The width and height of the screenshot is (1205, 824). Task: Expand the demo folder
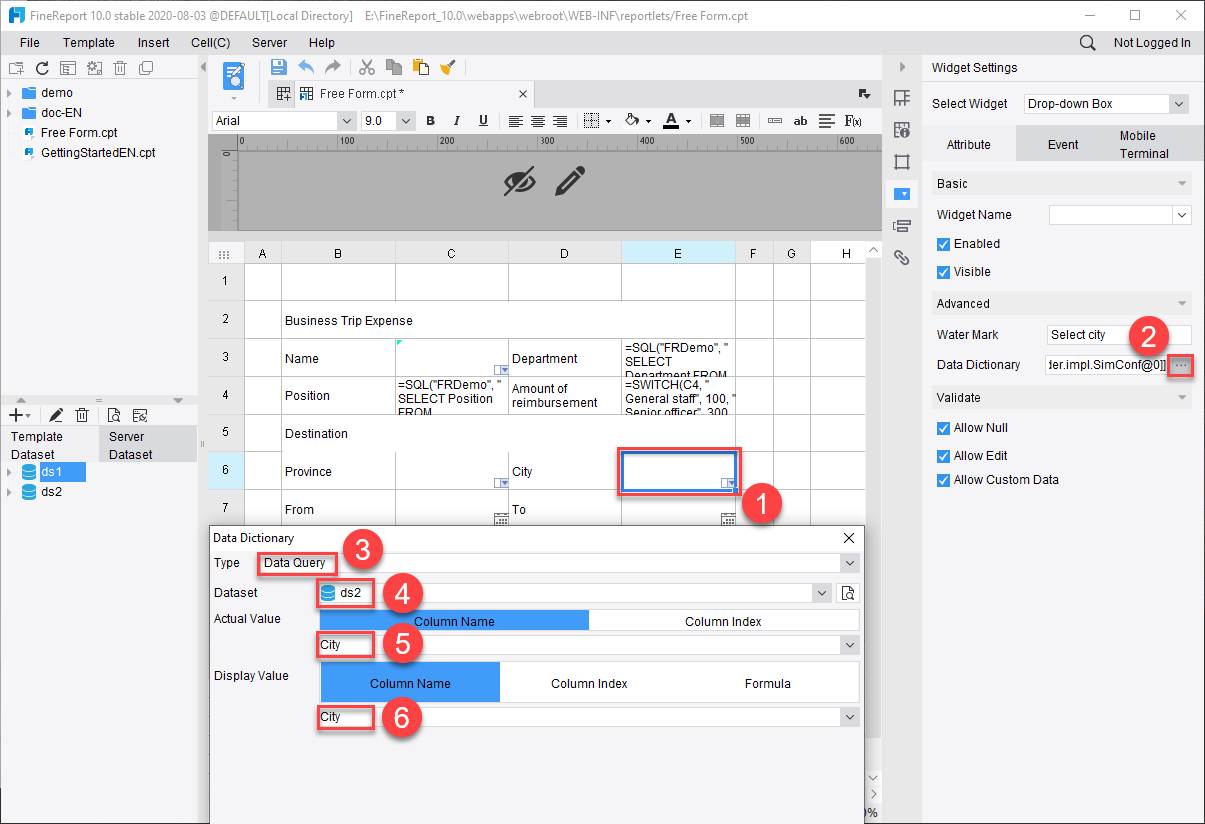(9, 93)
